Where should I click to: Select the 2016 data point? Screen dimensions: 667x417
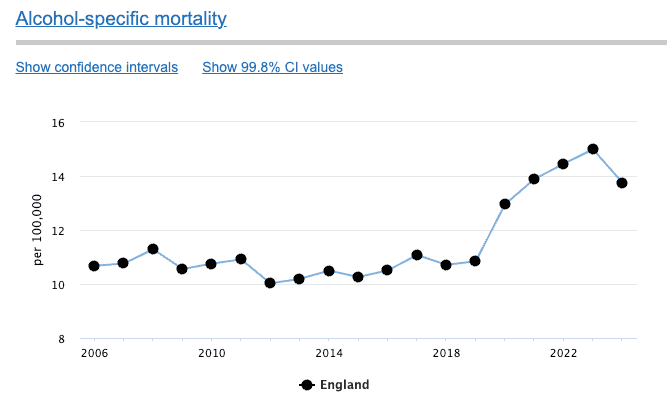point(387,270)
